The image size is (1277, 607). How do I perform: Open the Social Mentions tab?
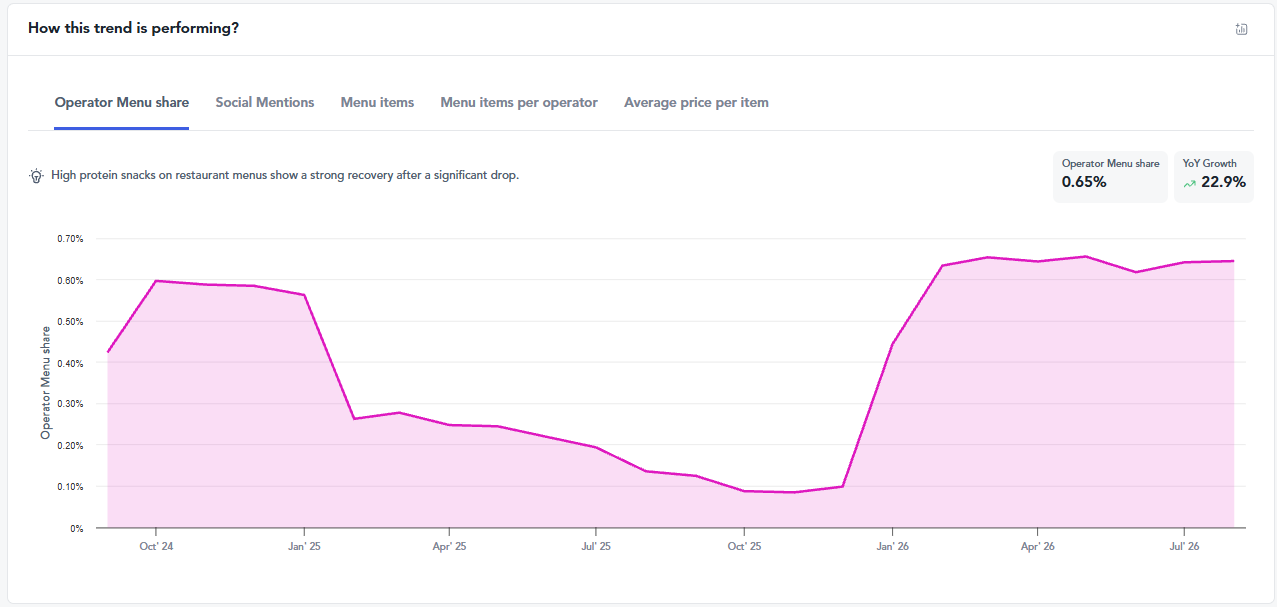coord(265,102)
